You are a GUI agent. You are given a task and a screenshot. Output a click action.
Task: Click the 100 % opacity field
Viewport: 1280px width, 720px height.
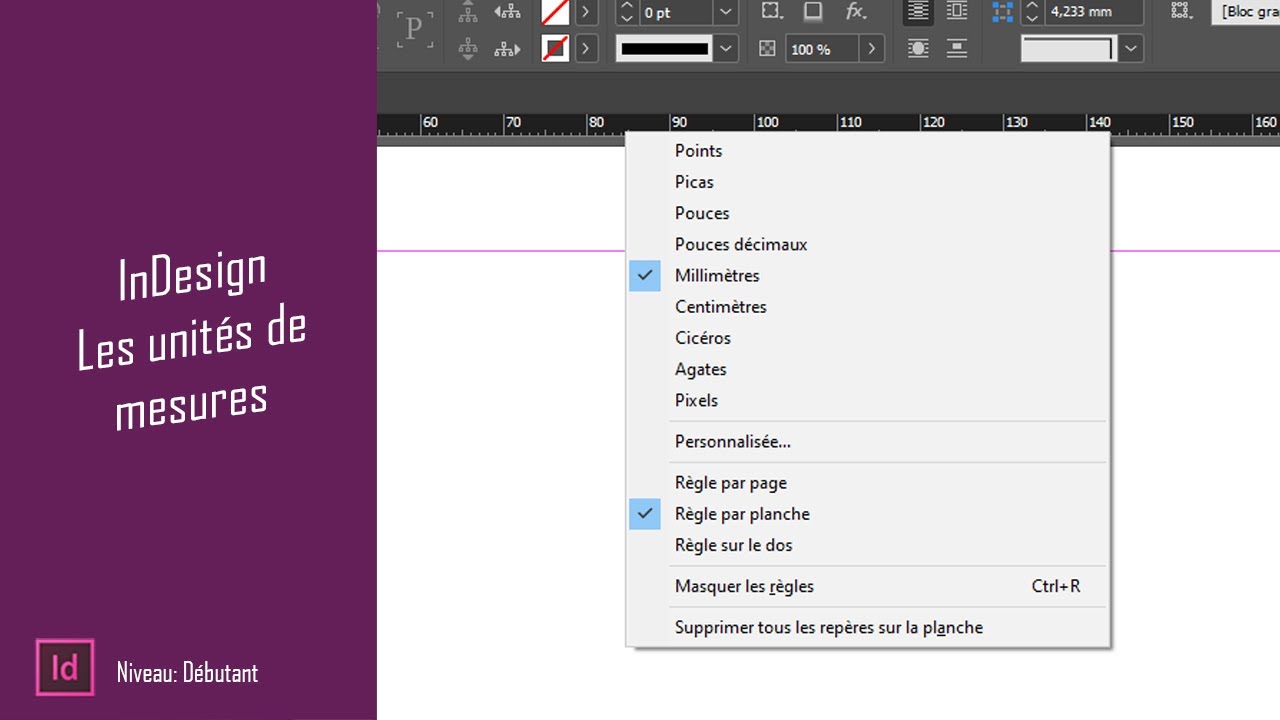[822, 48]
